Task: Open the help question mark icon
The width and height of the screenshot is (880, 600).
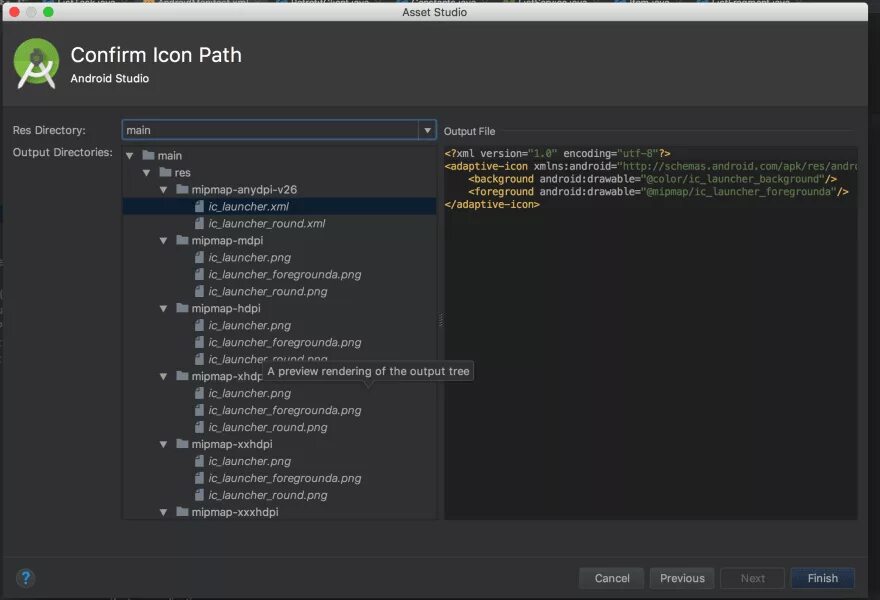Action: (26, 578)
